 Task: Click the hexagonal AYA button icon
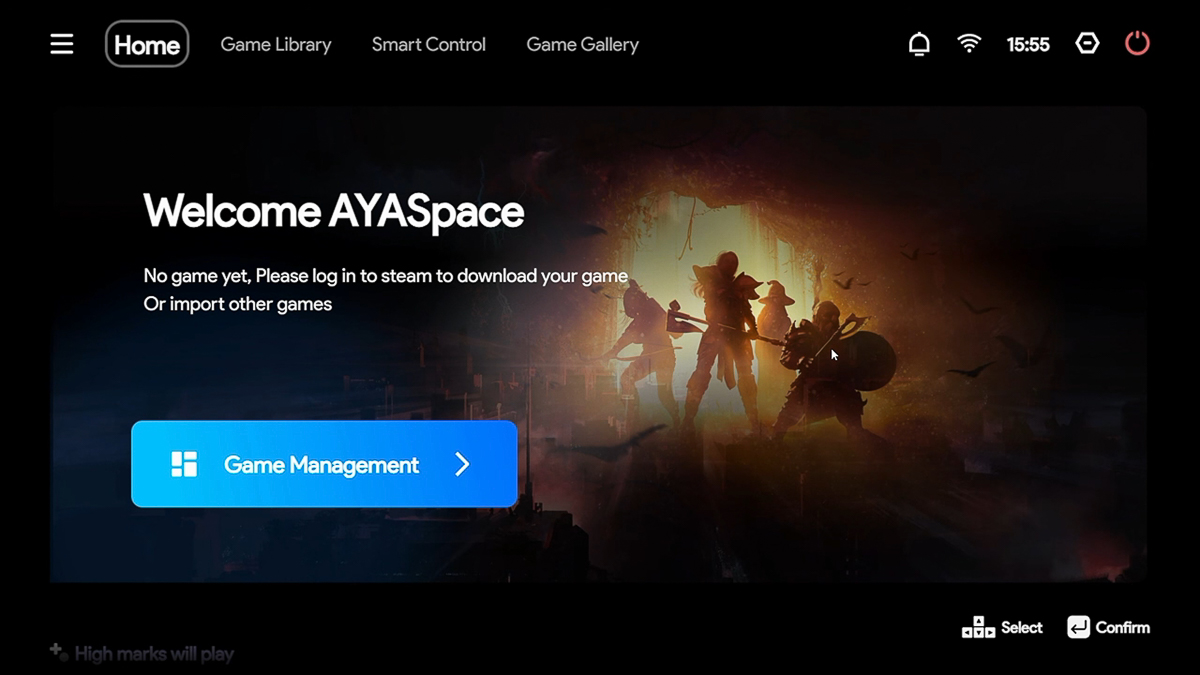(x=1087, y=43)
